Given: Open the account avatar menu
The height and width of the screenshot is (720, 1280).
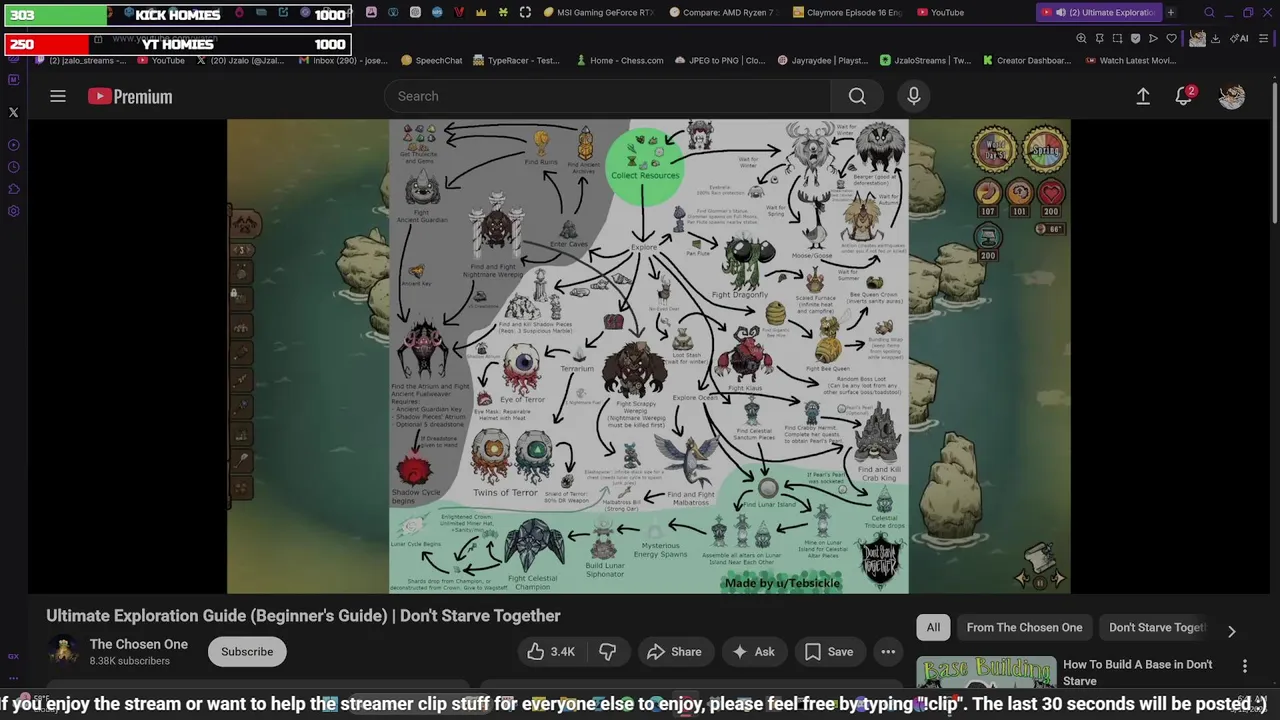Looking at the screenshot, I should [1232, 96].
